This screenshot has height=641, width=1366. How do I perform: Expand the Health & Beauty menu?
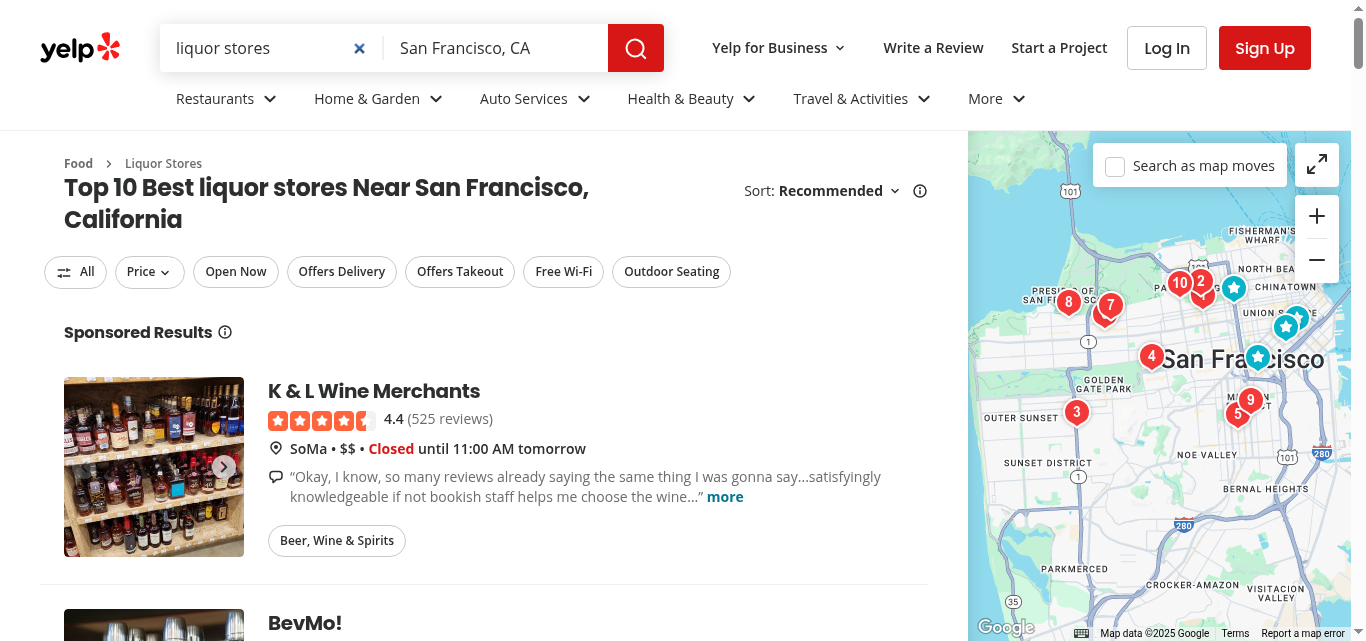coord(691,99)
